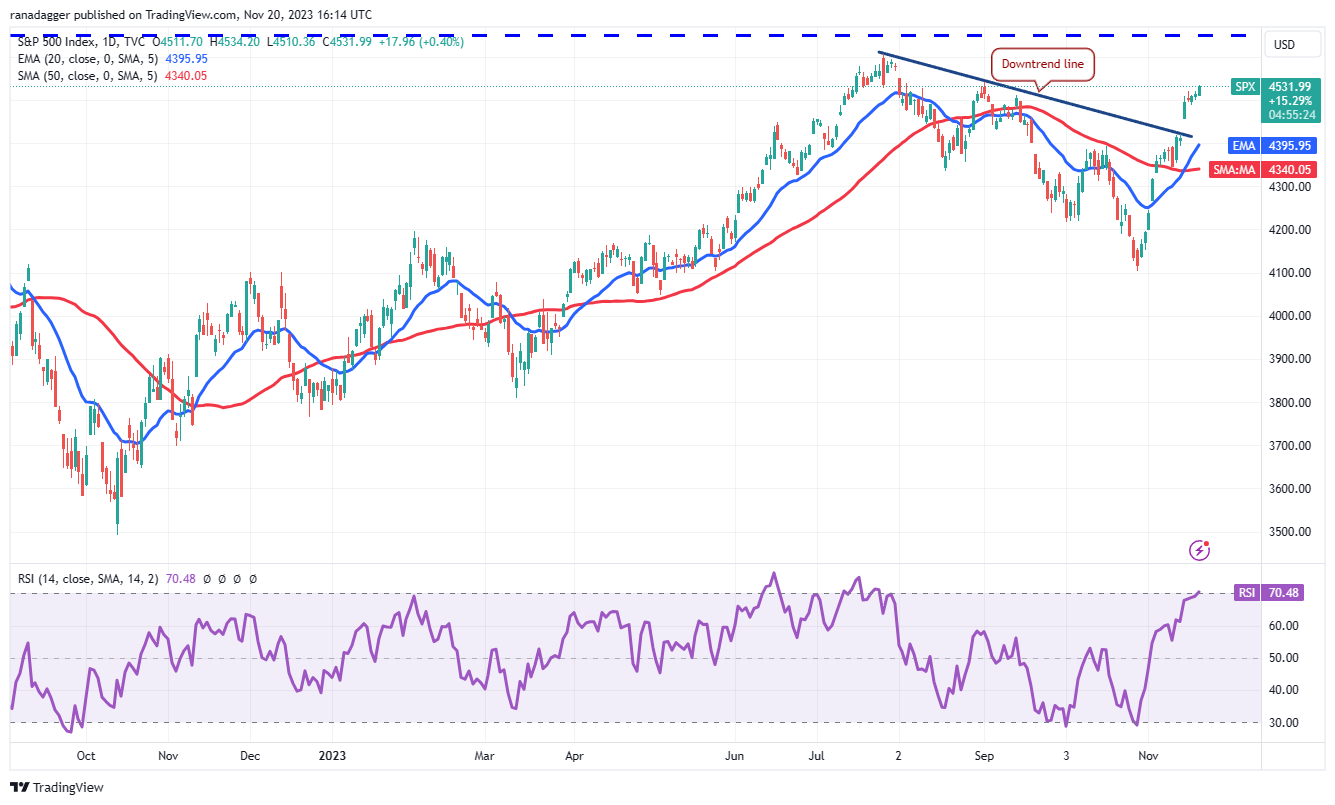The width and height of the screenshot is (1335, 805).
Task: Open the USD currency selector
Action: (1283, 44)
